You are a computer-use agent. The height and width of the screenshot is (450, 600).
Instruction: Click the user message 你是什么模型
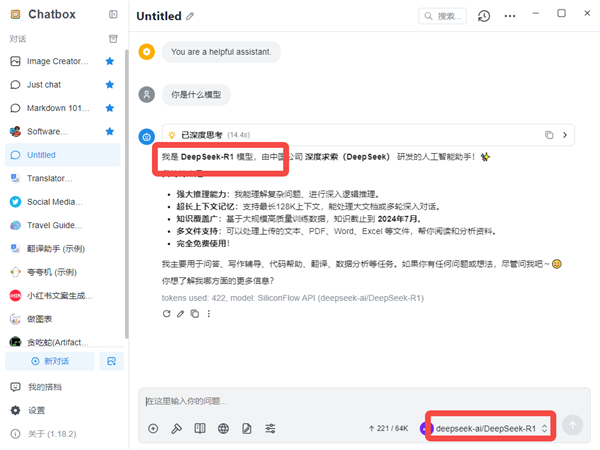click(x=196, y=95)
